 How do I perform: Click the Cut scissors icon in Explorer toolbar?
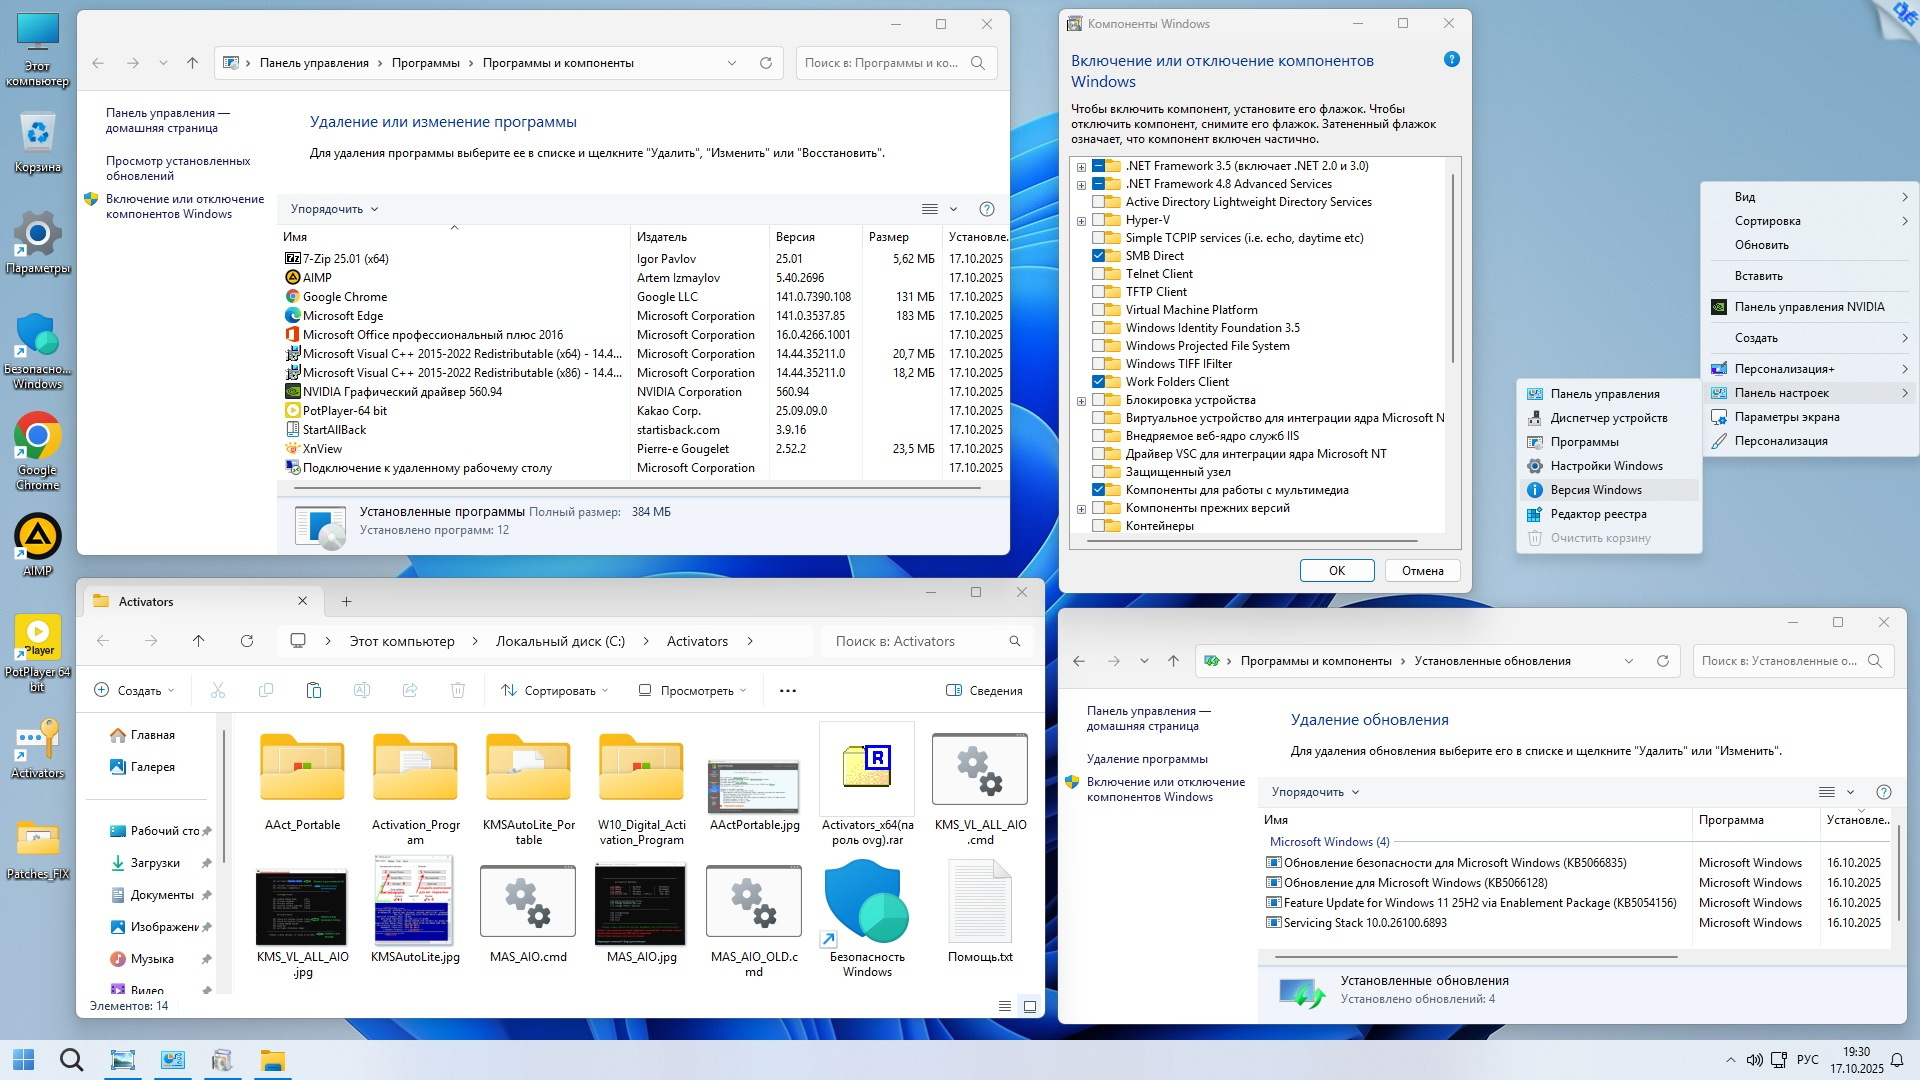[x=218, y=690]
